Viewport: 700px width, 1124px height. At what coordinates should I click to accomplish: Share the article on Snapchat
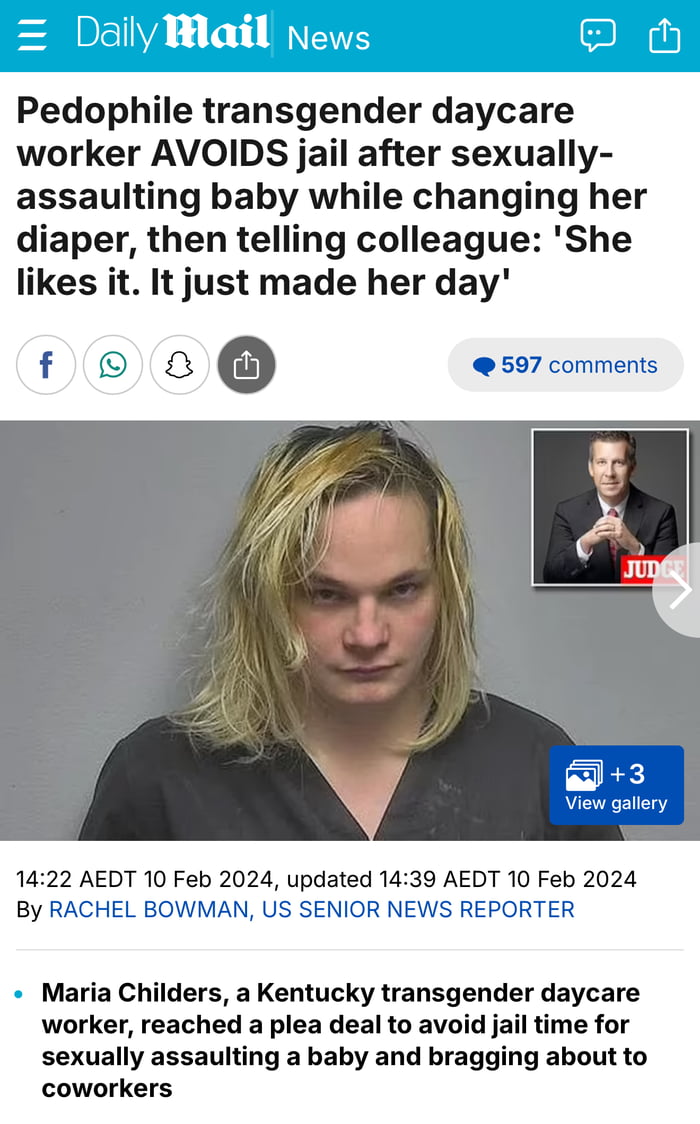coord(179,365)
